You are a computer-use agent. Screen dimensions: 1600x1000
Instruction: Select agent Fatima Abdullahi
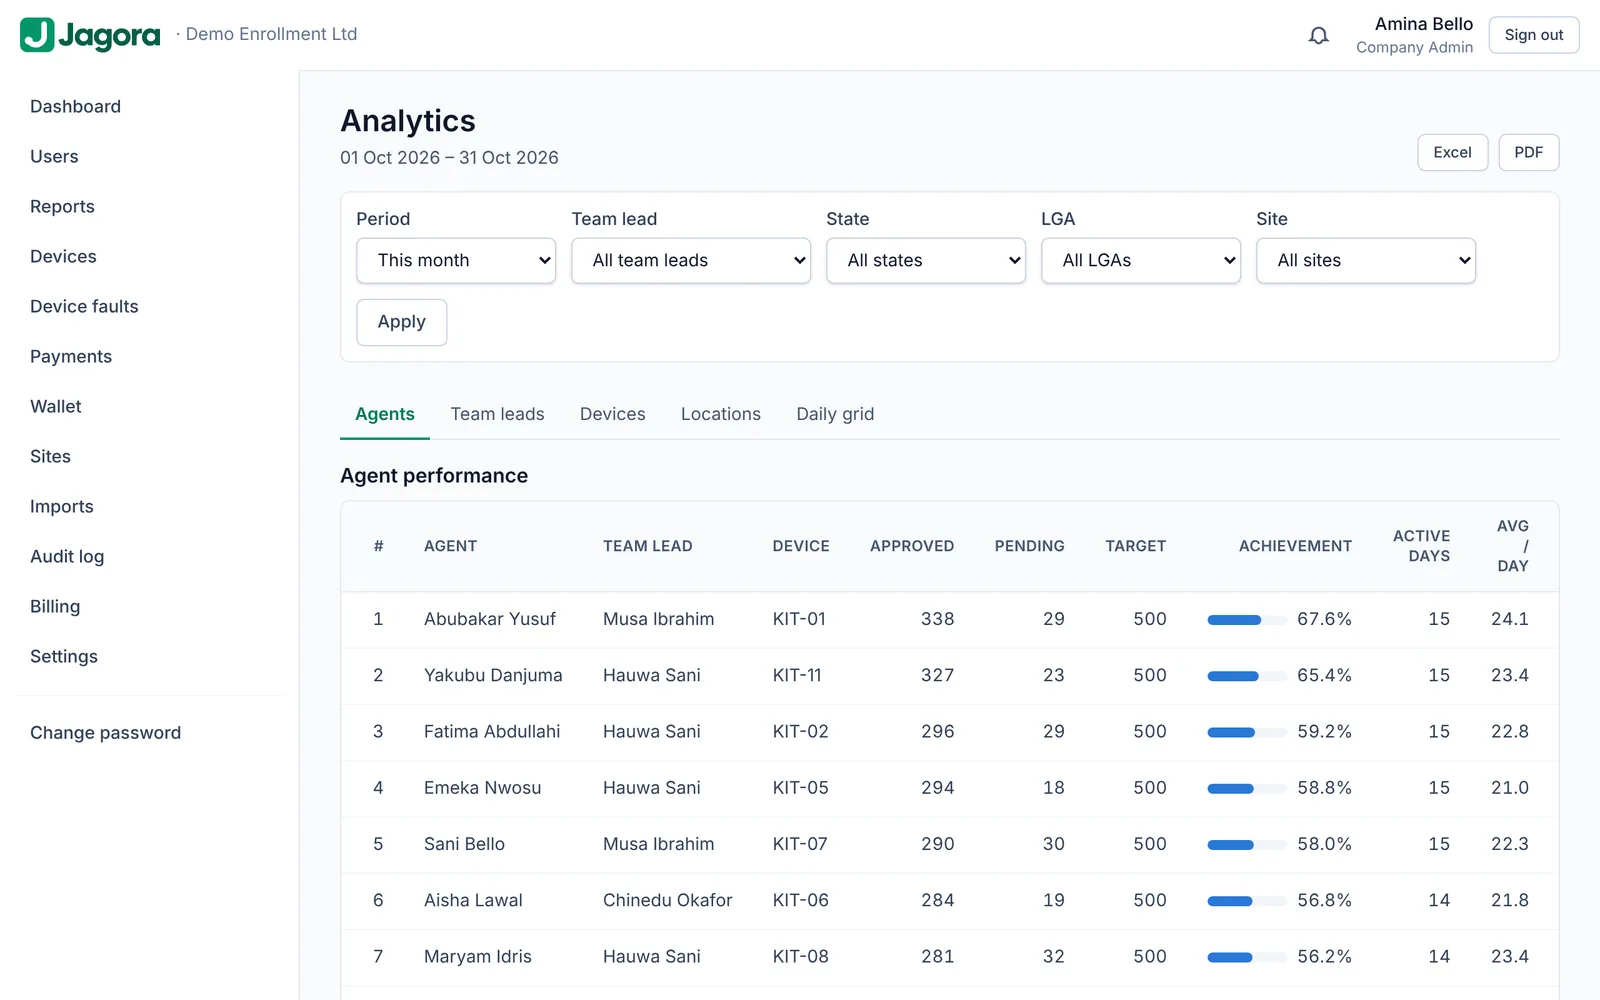pos(492,732)
